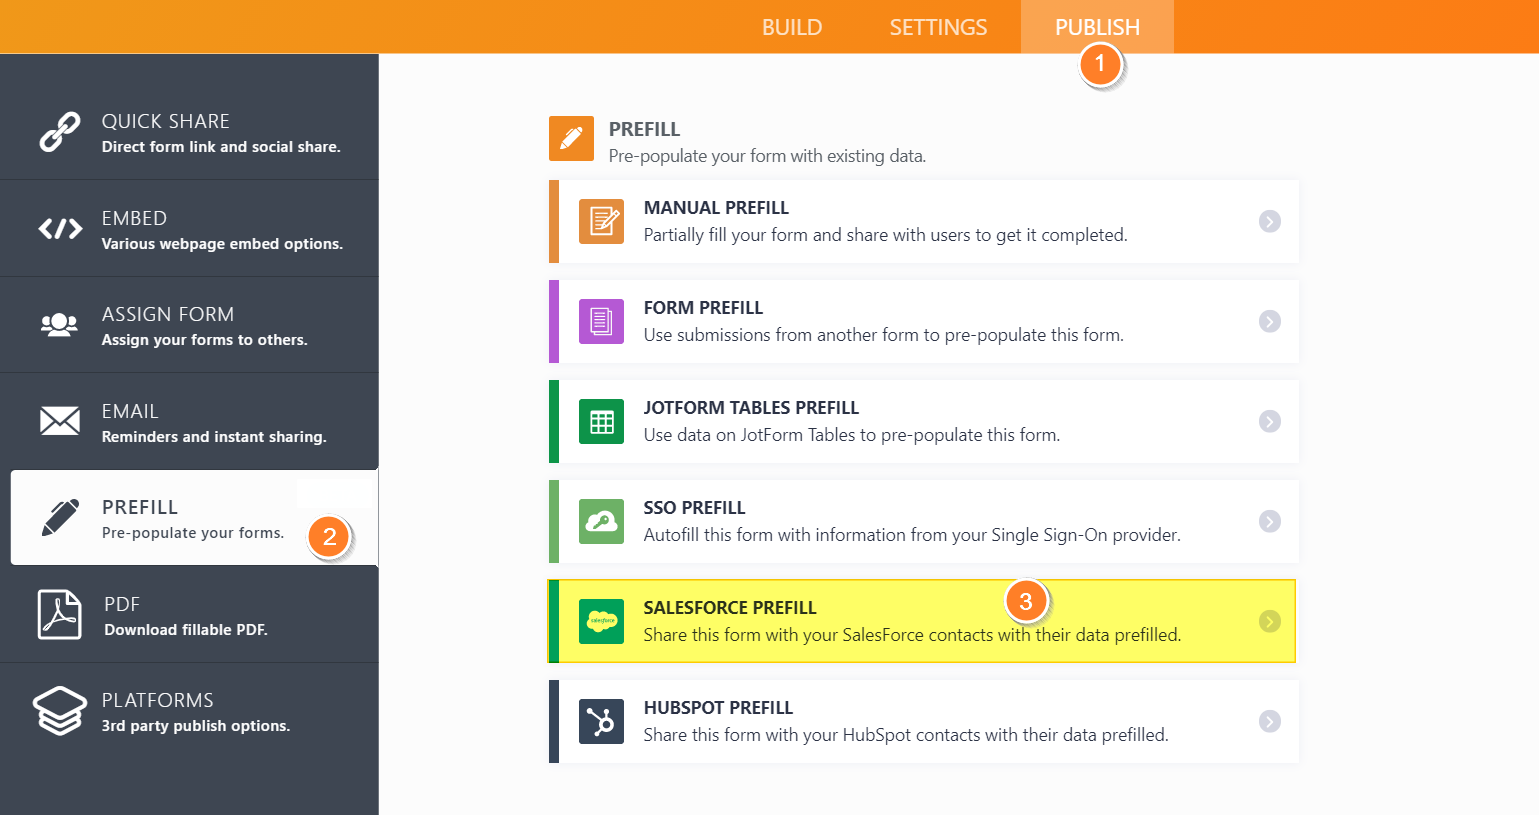Select the Prefill sidebar item
This screenshot has width=1539, height=815.
(x=195, y=518)
